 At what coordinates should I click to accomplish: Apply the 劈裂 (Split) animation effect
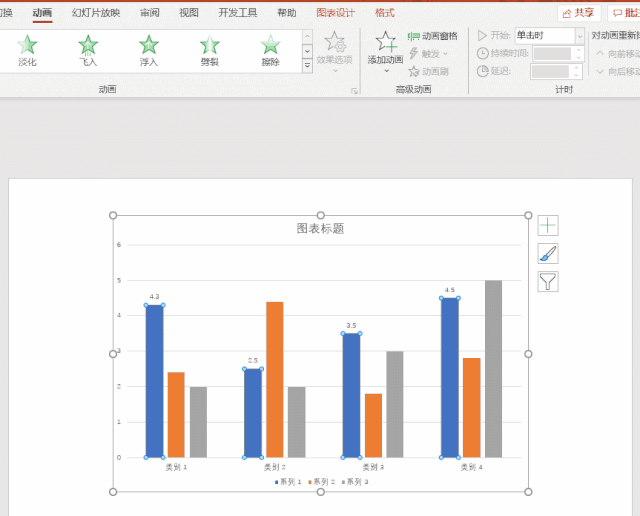209,50
